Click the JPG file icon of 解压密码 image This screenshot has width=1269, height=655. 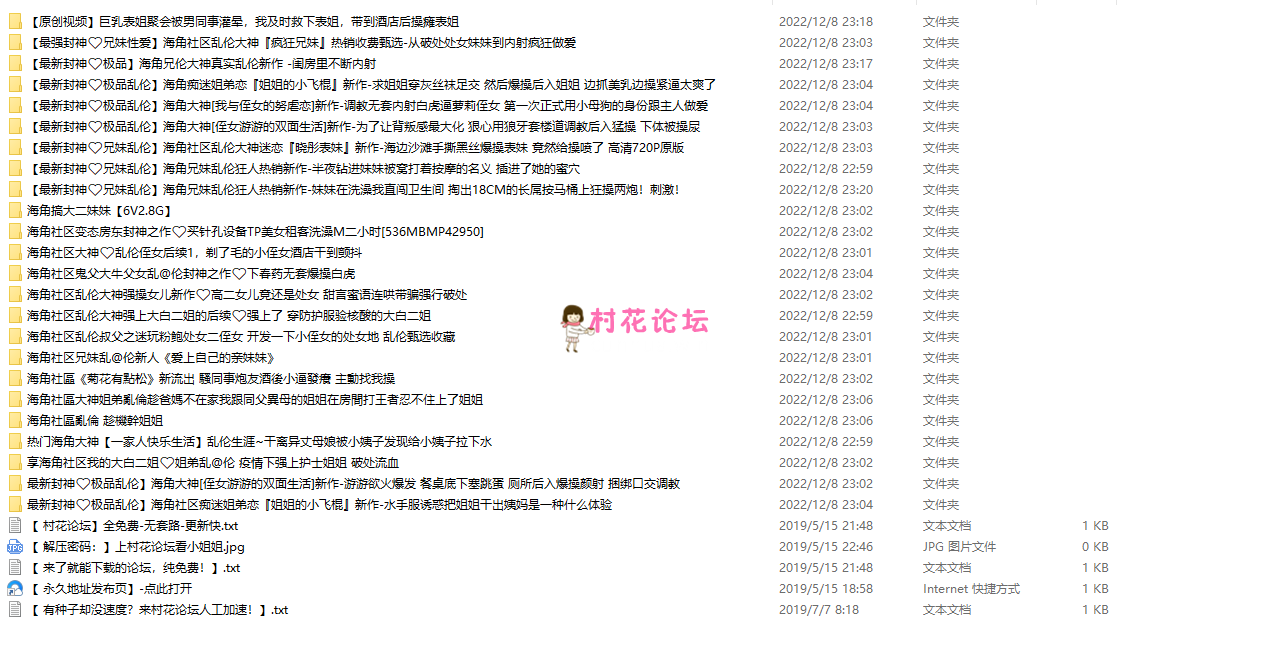(14, 546)
